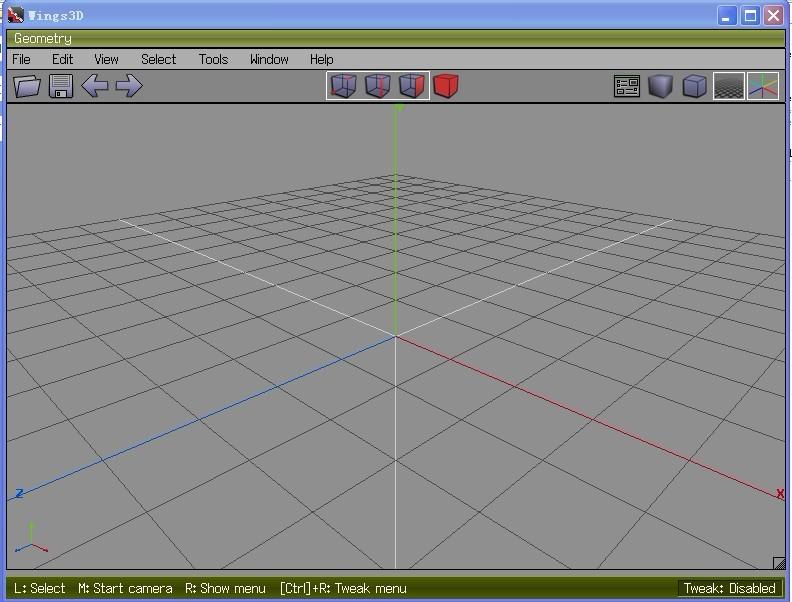Viewport: 792px width, 602px height.
Task: Toggle axes display icon
Action: coord(763,86)
